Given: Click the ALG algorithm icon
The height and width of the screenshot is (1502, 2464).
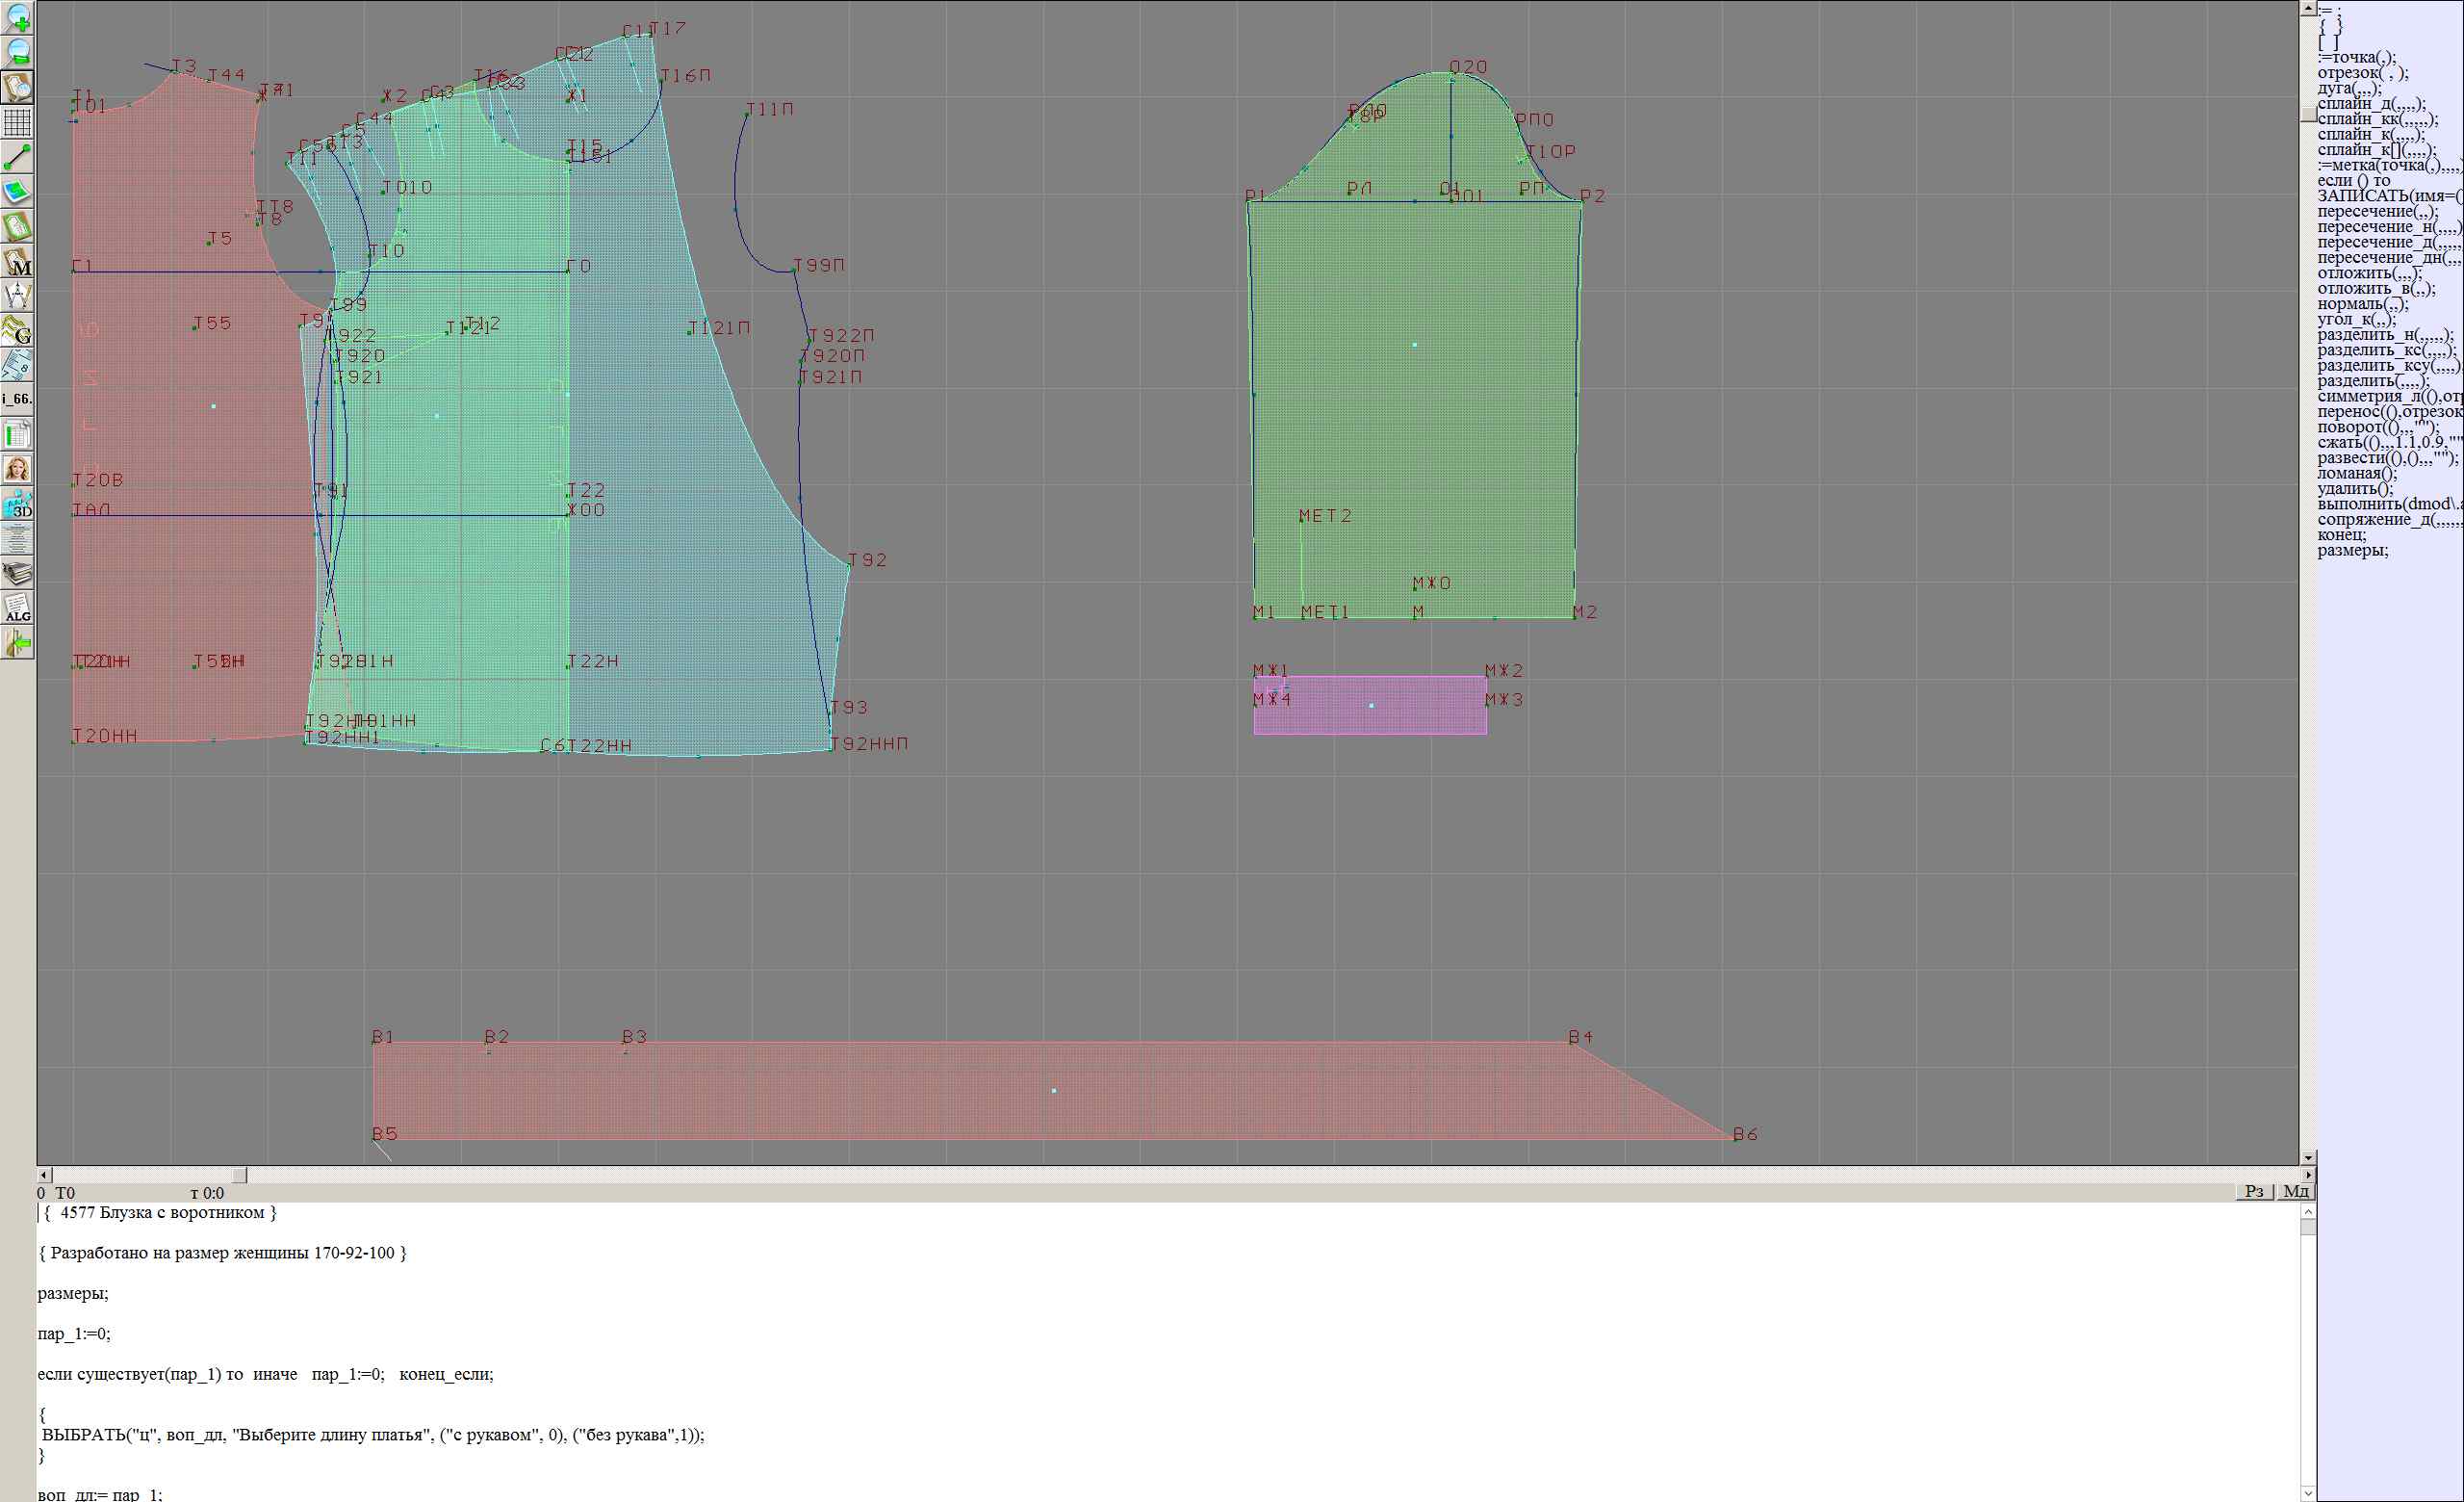Looking at the screenshot, I should pos(18,608).
